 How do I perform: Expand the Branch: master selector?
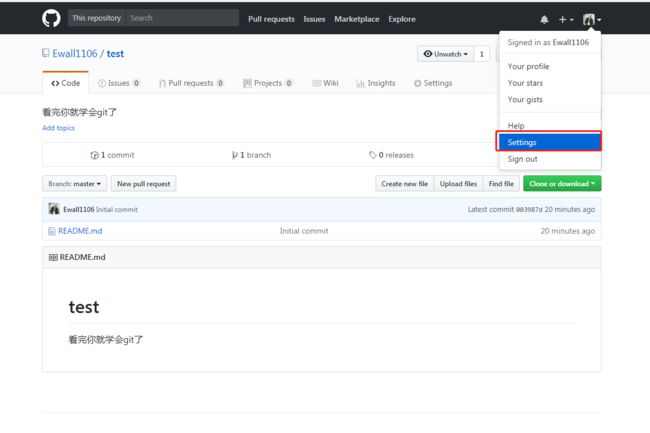point(75,184)
